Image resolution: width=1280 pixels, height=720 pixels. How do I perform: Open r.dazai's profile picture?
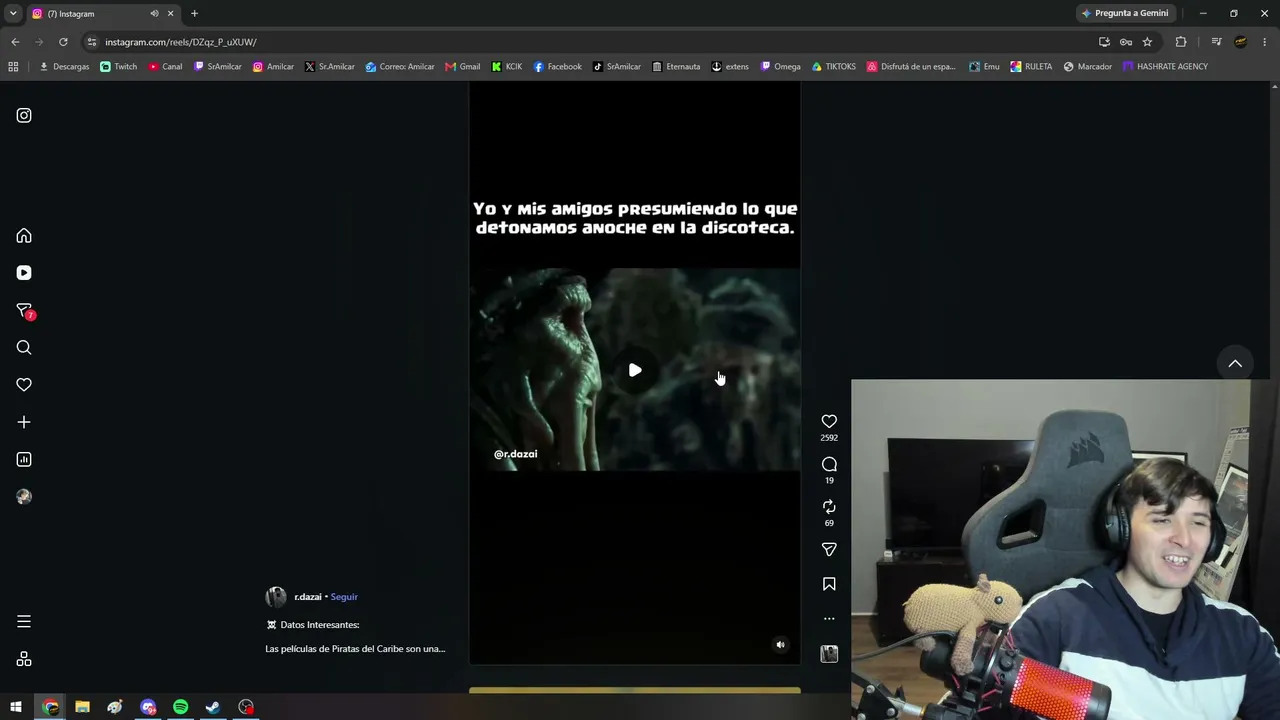click(276, 597)
